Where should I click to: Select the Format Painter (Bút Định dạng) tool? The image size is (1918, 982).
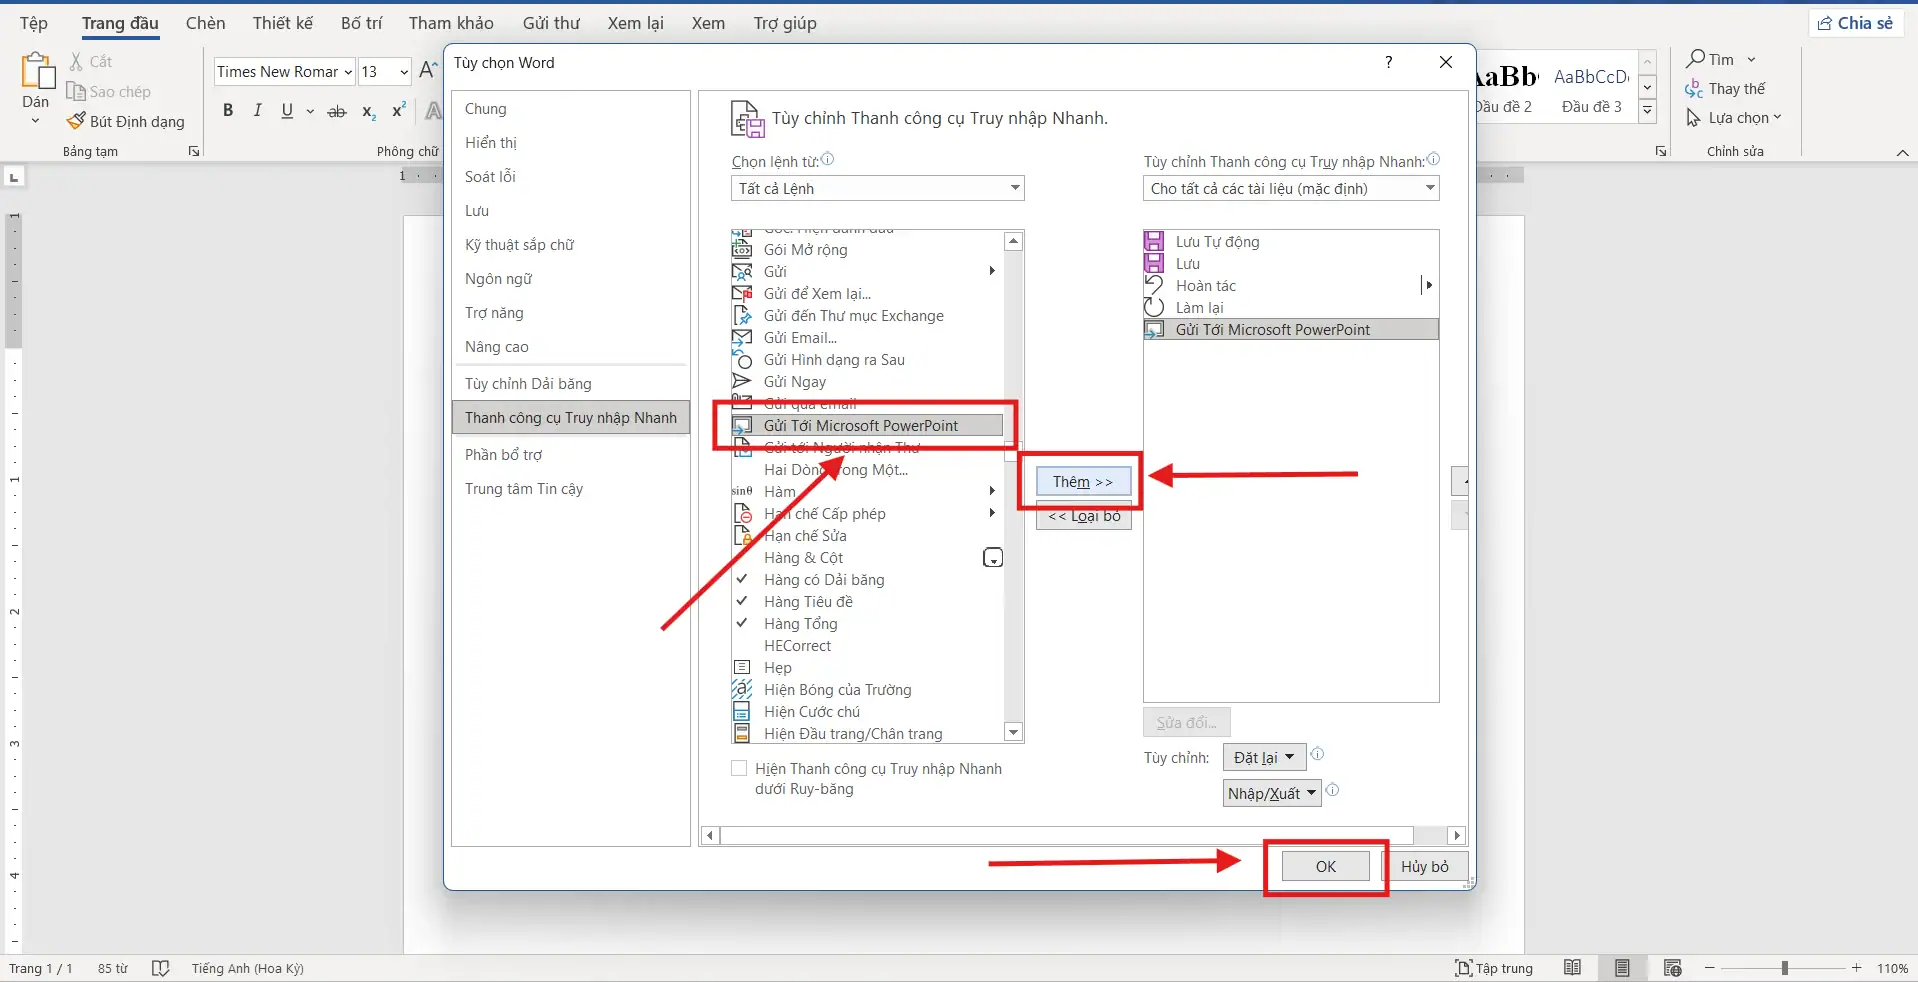pyautogui.click(x=126, y=121)
